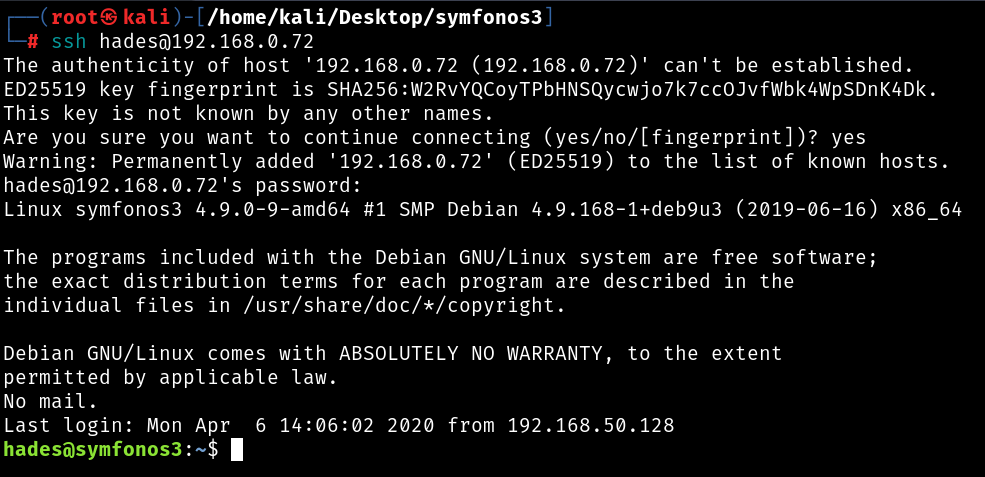
Task: Click the hades@symfonos3 prompt label
Action: coord(93,449)
